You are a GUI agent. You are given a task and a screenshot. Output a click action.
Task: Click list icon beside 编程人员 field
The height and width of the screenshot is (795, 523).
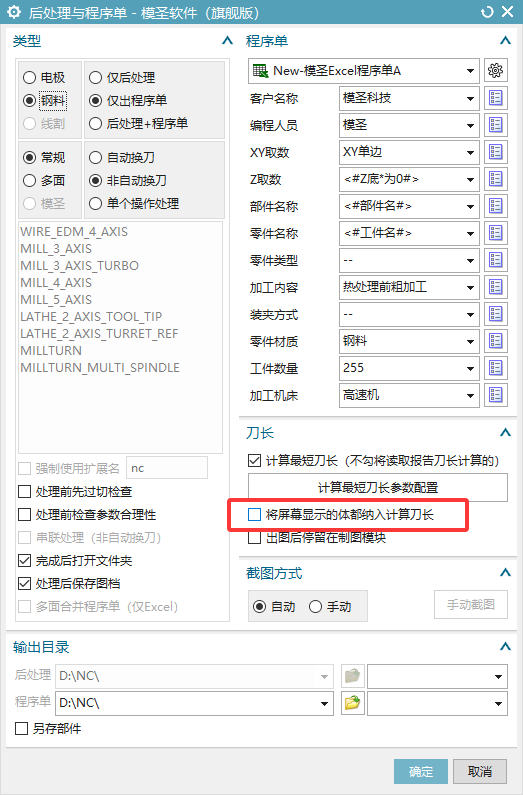(496, 125)
